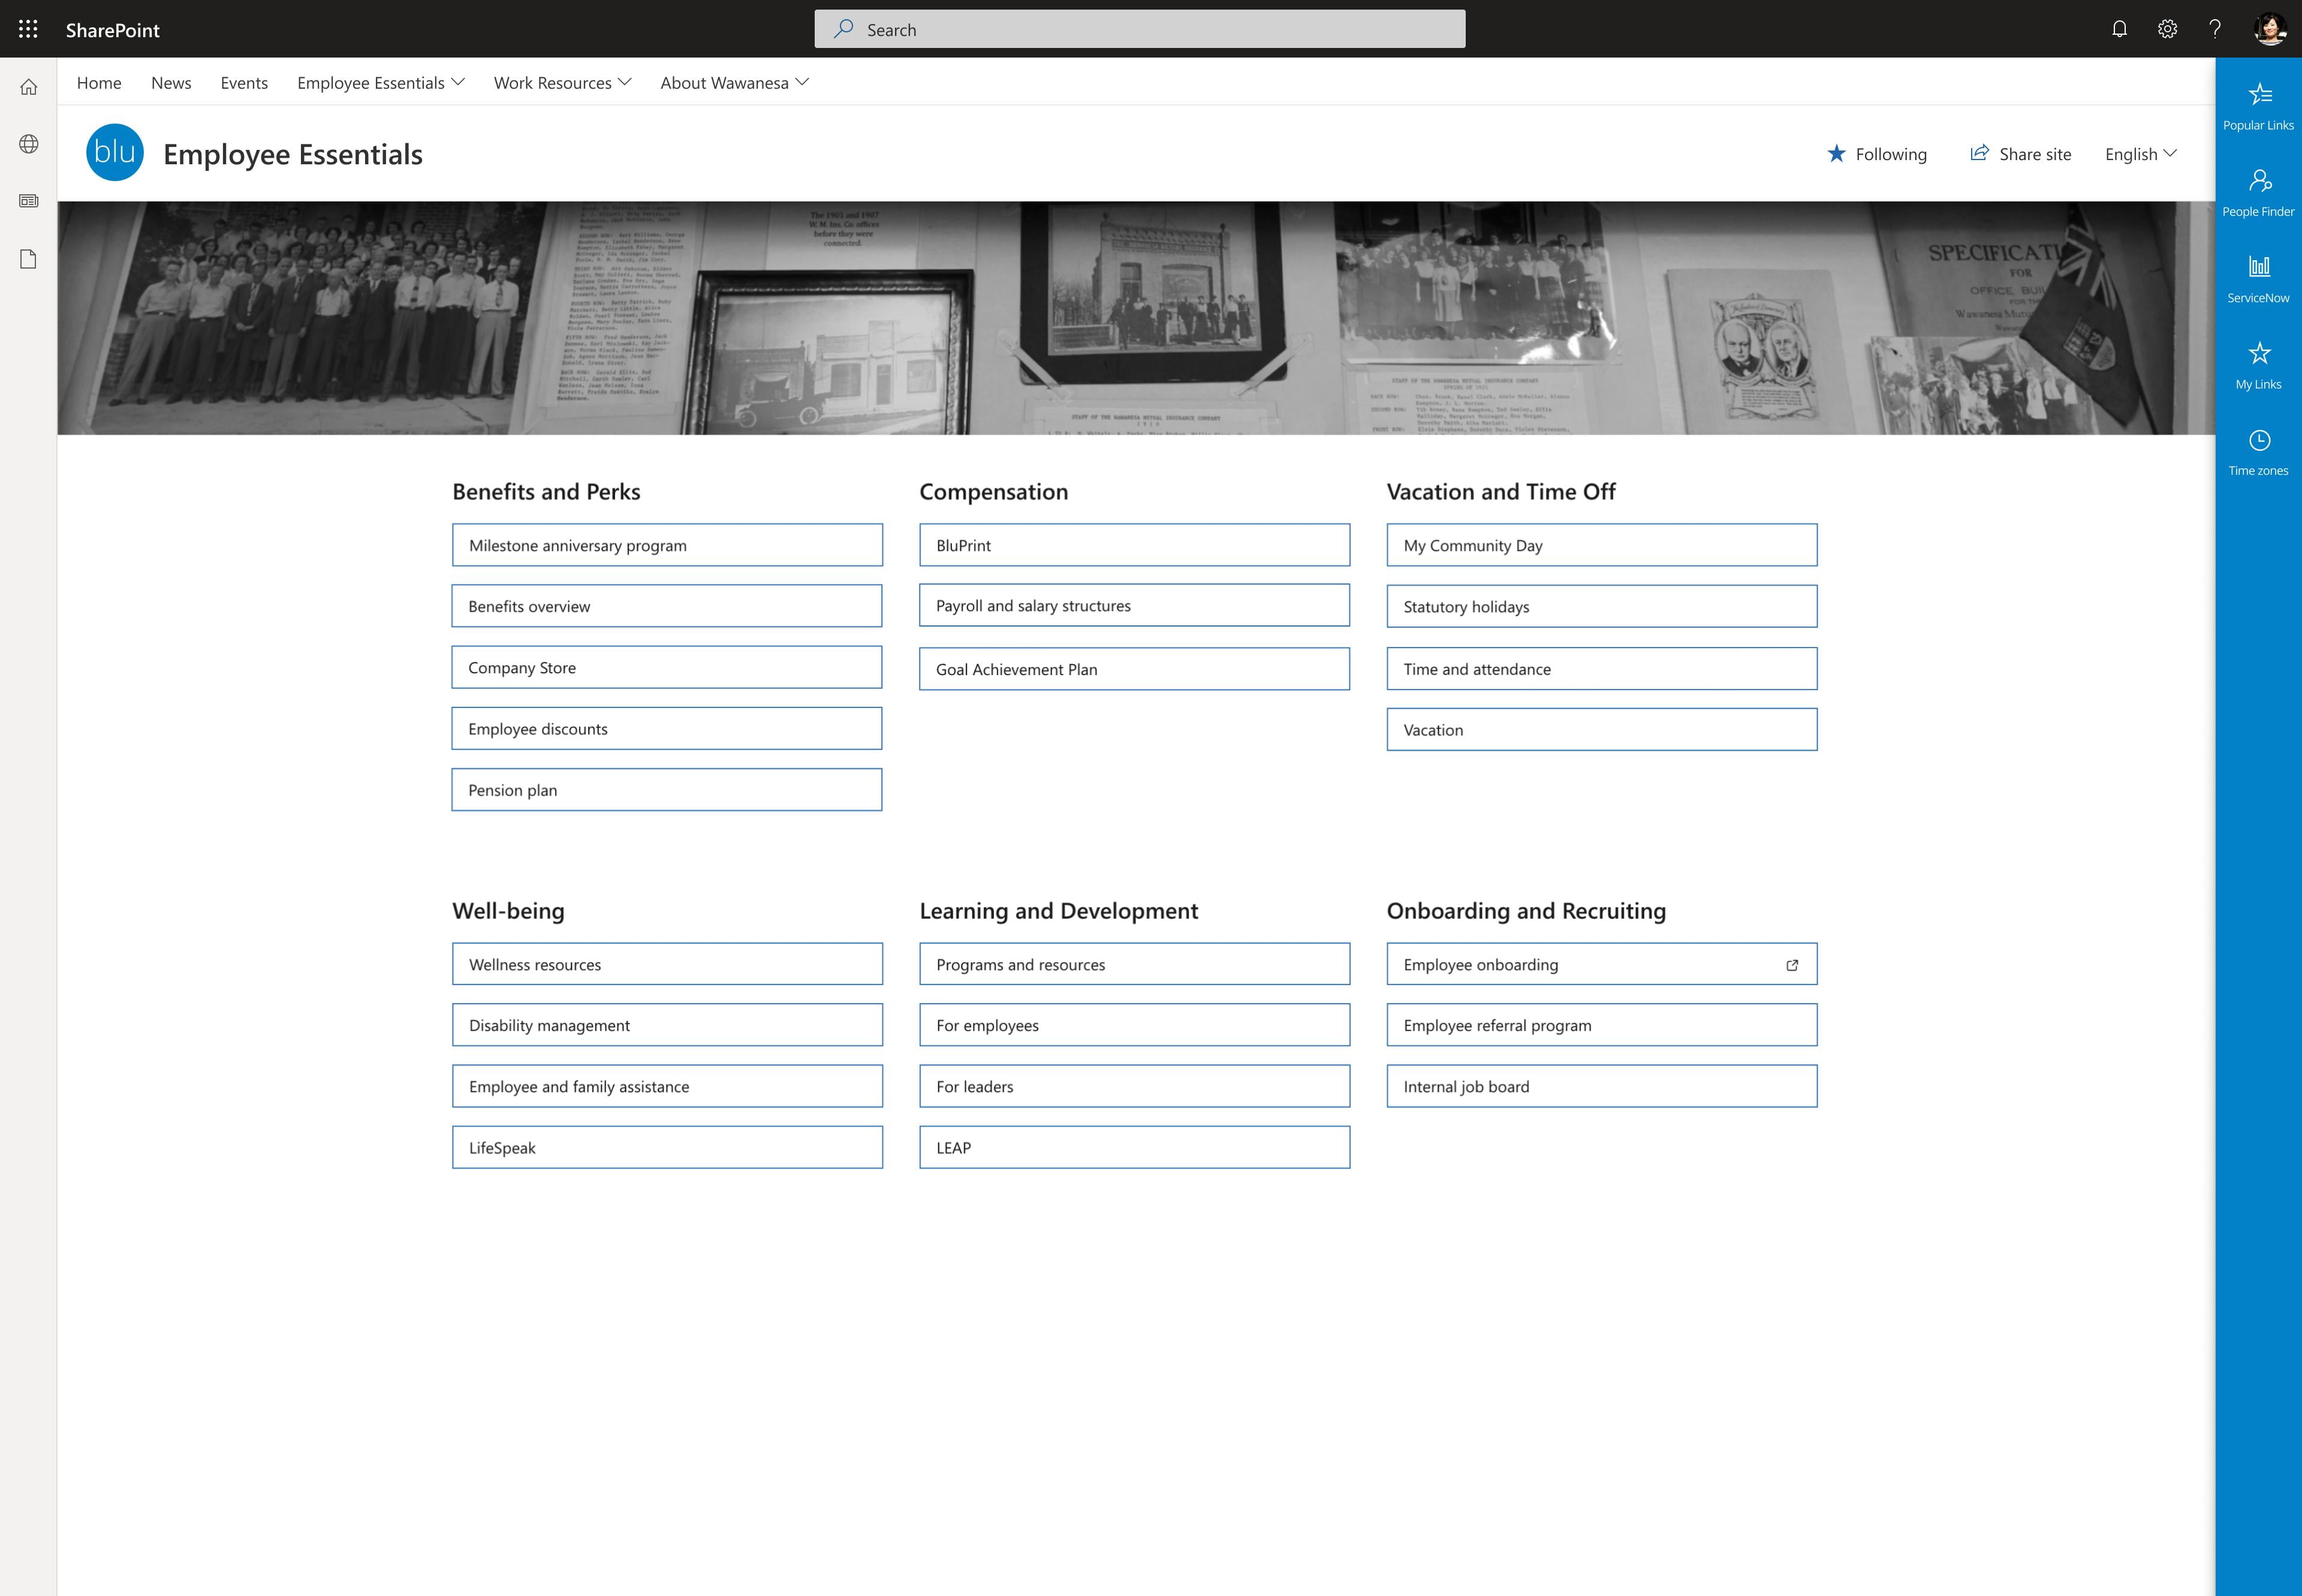Open notifications via the bell icon
The width and height of the screenshot is (2302, 1596).
click(2120, 29)
